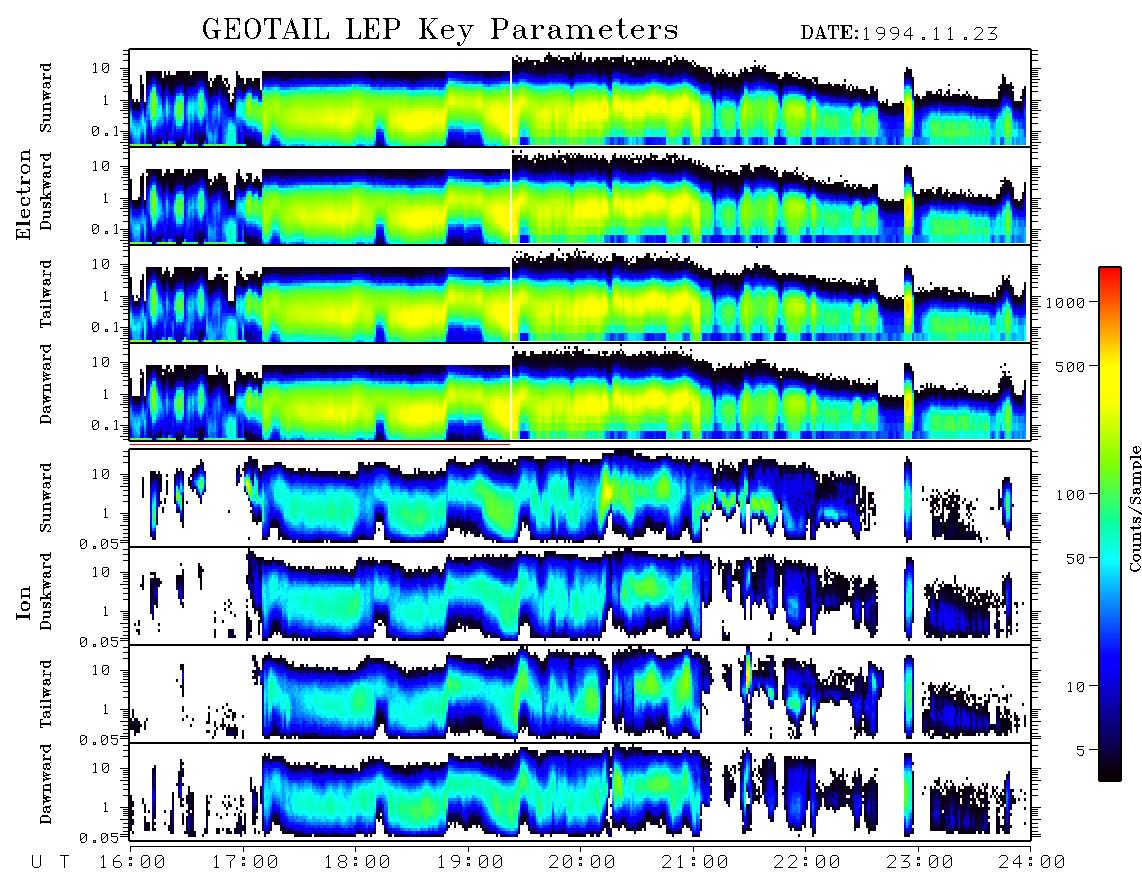Select the Ion "Sunward" panel label
The height and width of the screenshot is (880, 1142).
(46, 497)
